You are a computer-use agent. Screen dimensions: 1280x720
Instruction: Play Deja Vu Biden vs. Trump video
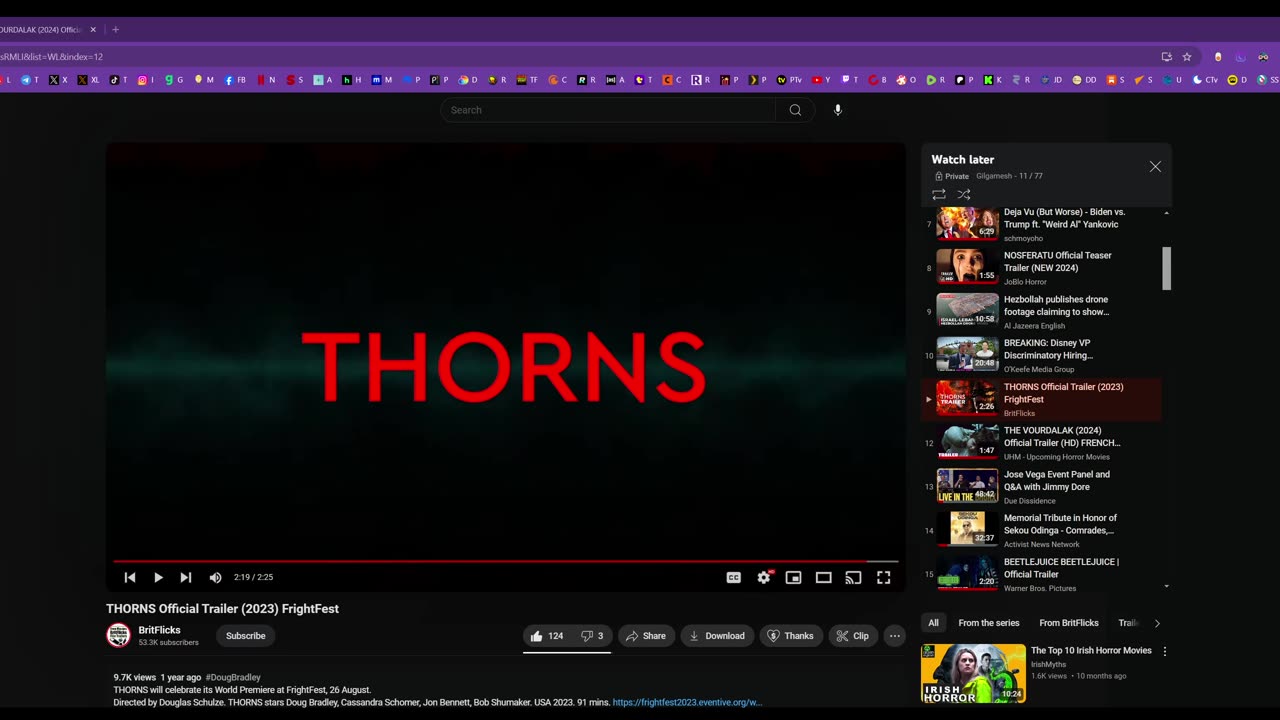[x=1042, y=224]
